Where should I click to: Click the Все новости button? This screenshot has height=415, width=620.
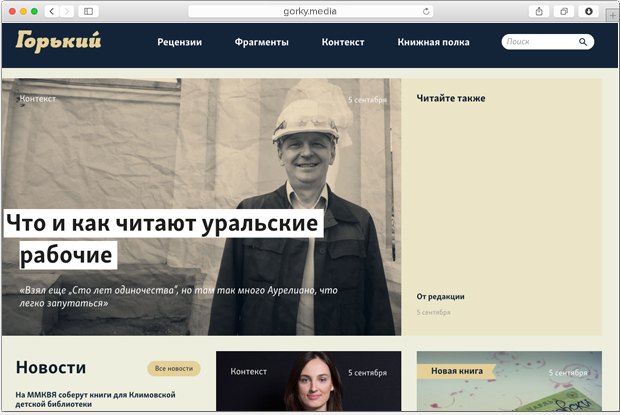(x=174, y=368)
